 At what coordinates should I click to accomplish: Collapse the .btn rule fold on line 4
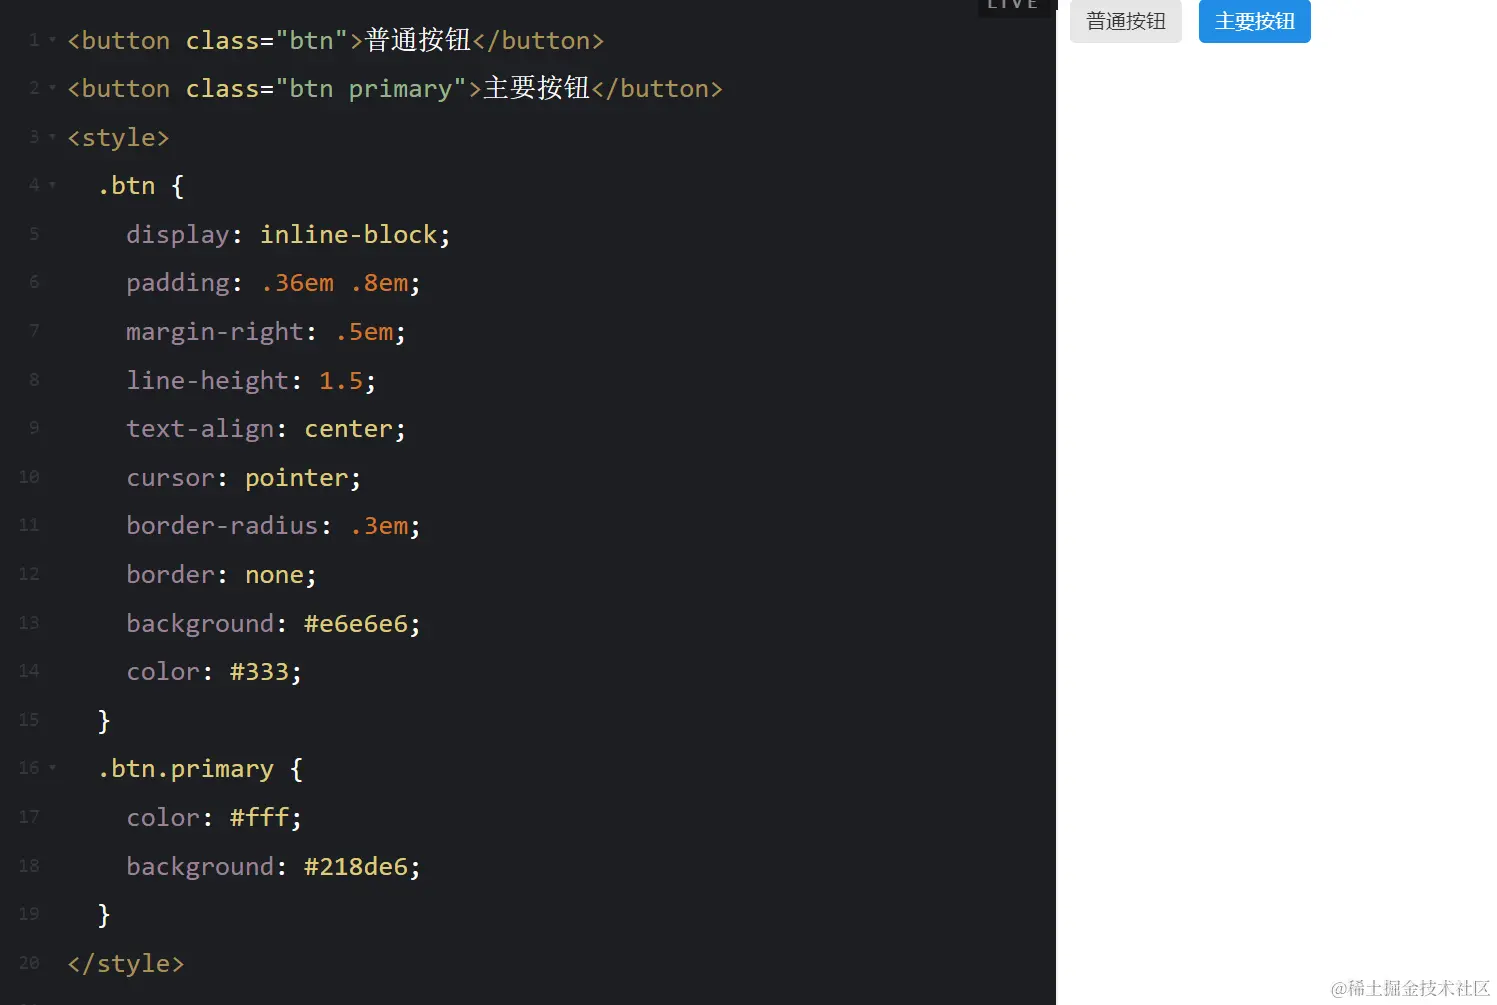[x=52, y=185]
